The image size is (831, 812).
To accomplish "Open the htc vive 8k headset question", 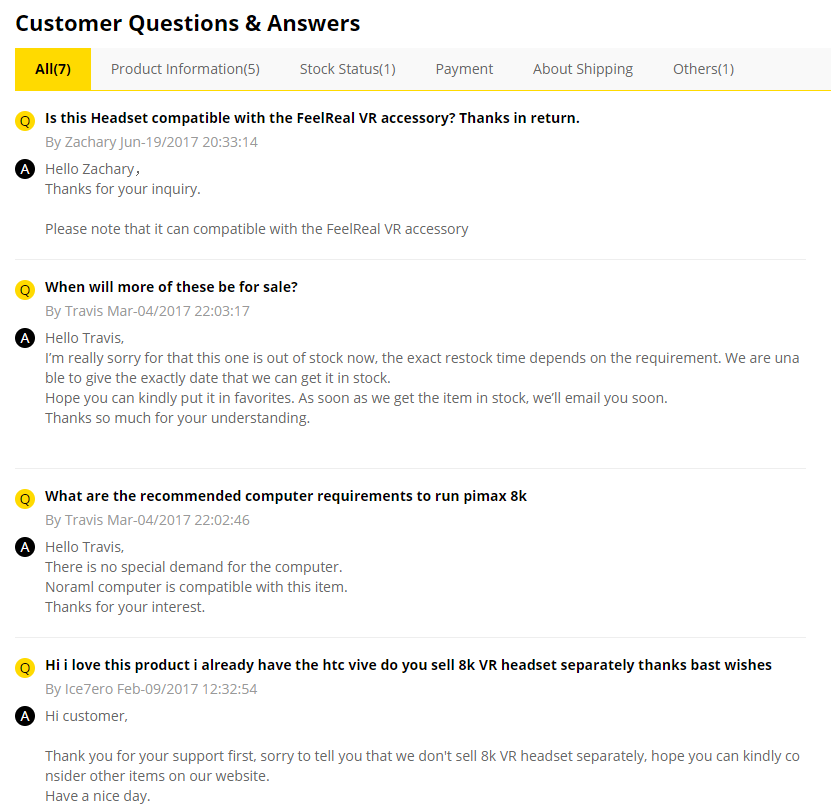I will (x=408, y=665).
